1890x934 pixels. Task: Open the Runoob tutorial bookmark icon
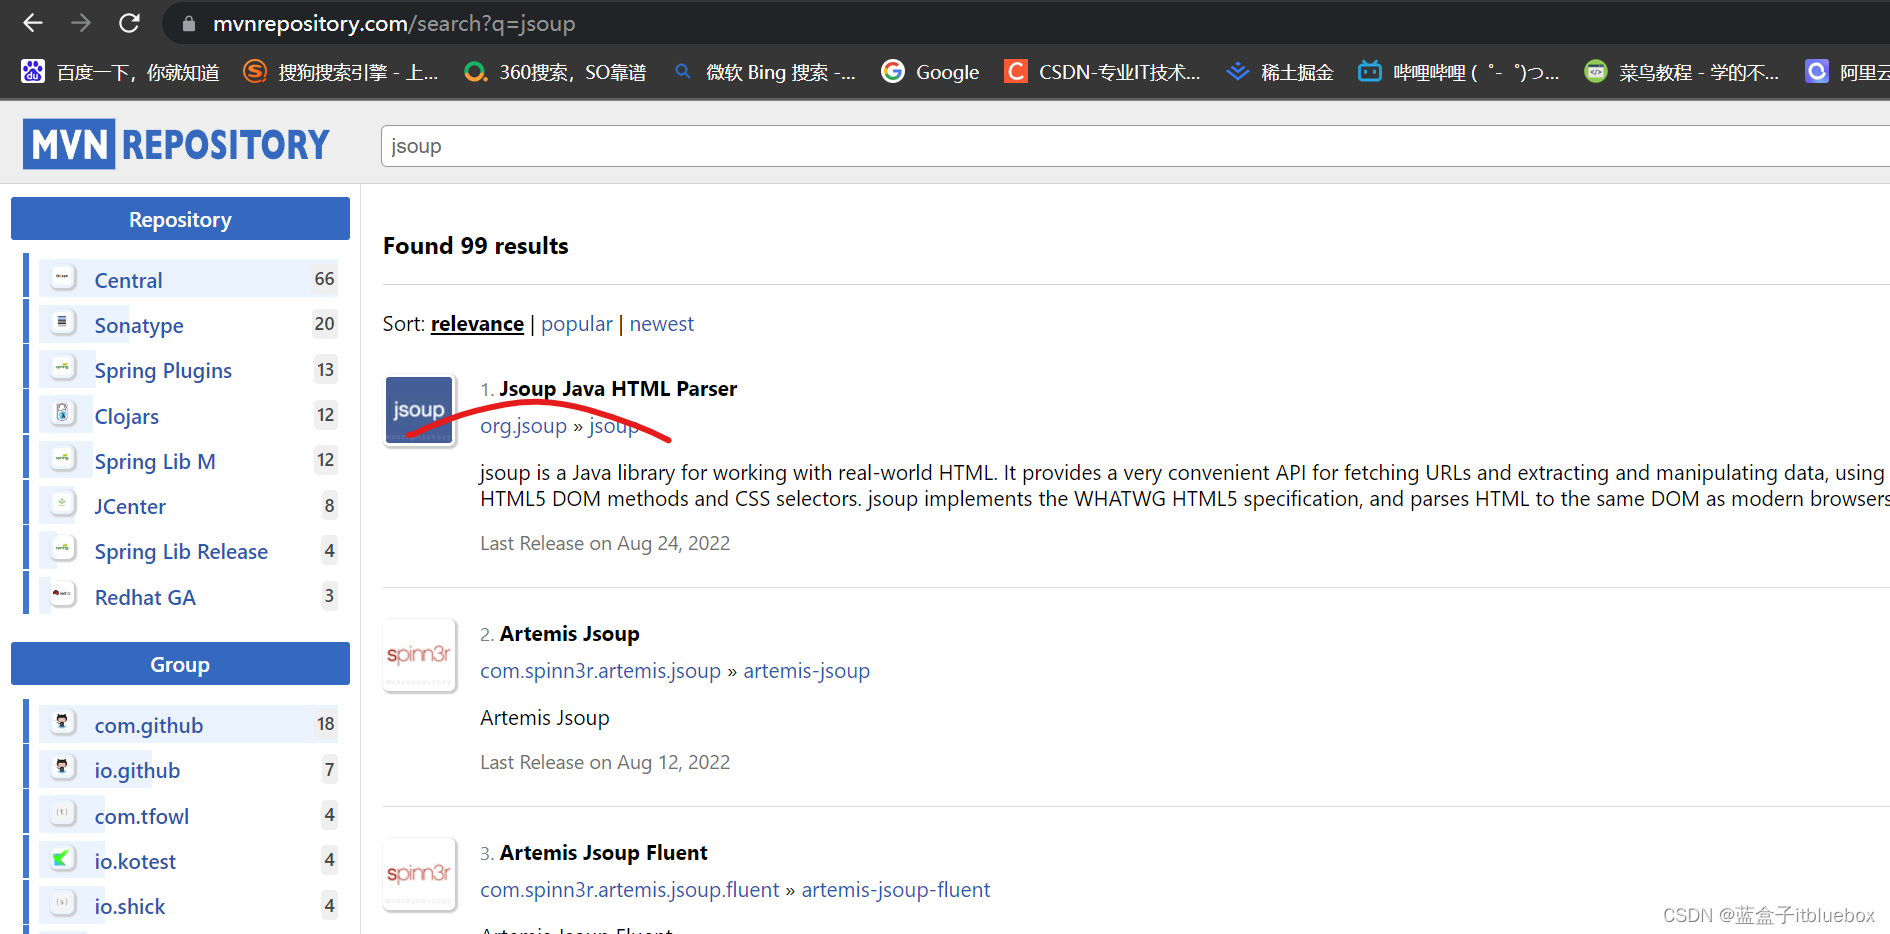pyautogui.click(x=1596, y=72)
